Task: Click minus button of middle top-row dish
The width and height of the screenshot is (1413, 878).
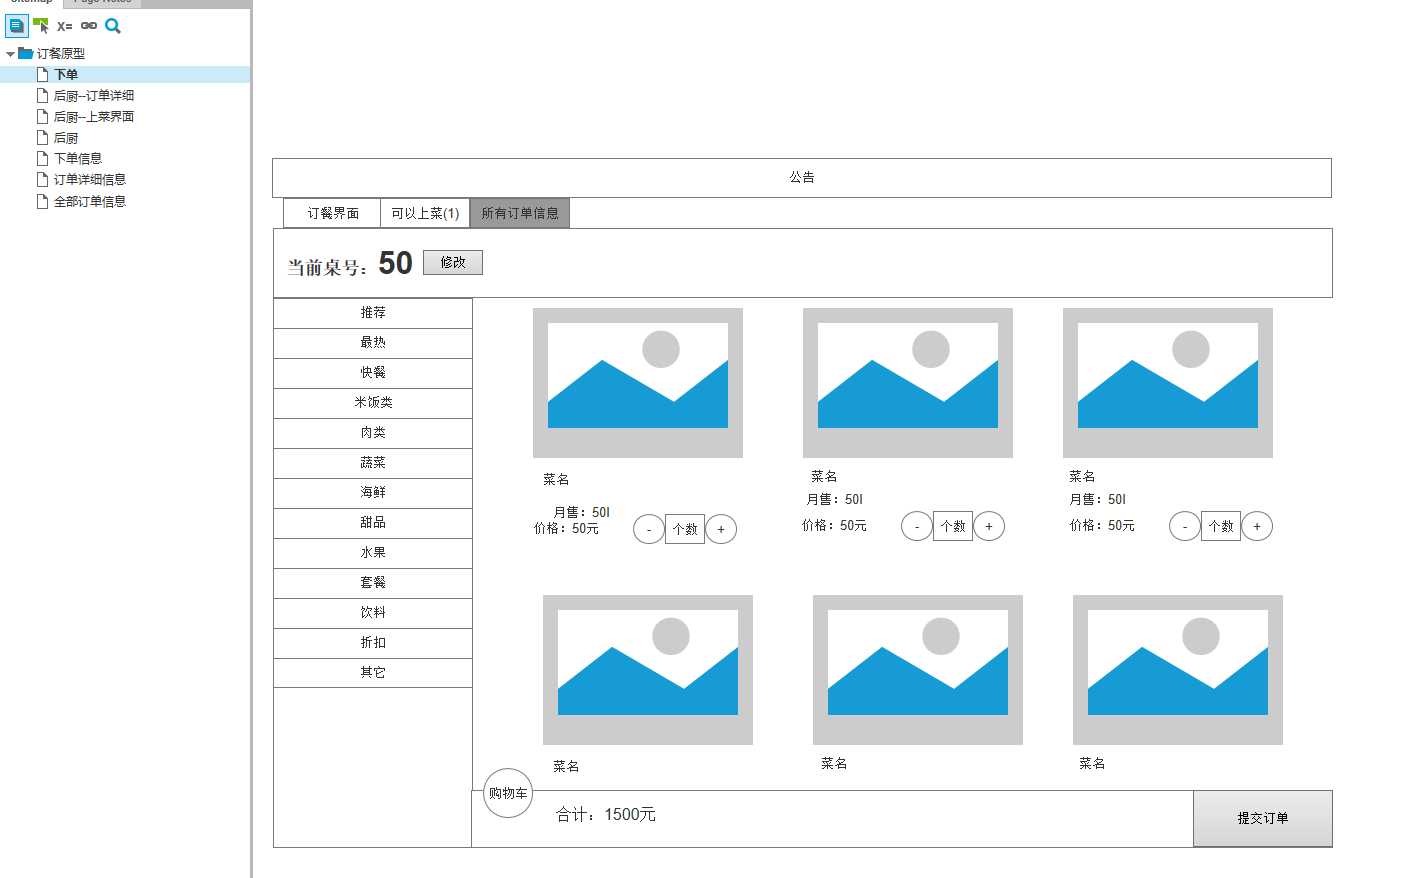Action: tap(917, 526)
